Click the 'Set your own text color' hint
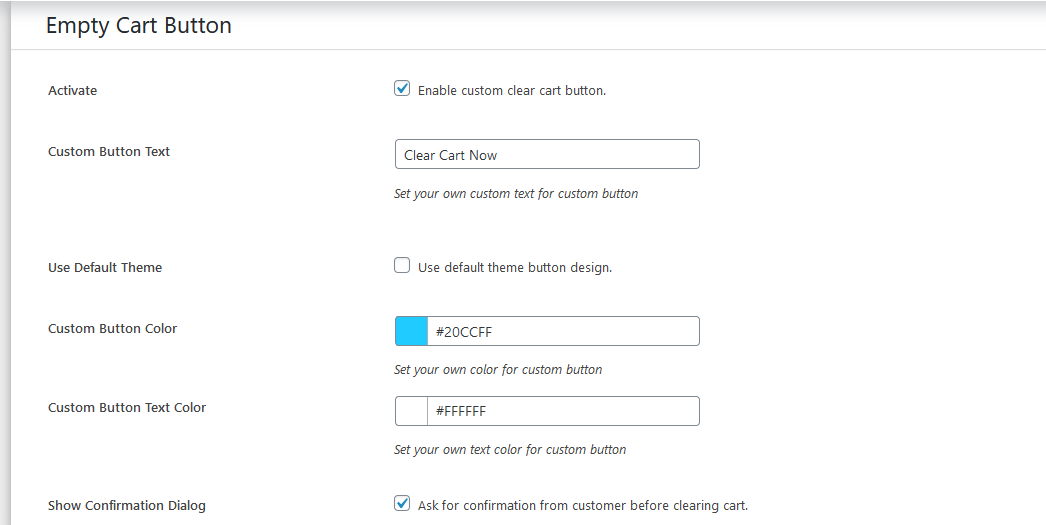This screenshot has width=1046, height=525. click(x=510, y=450)
